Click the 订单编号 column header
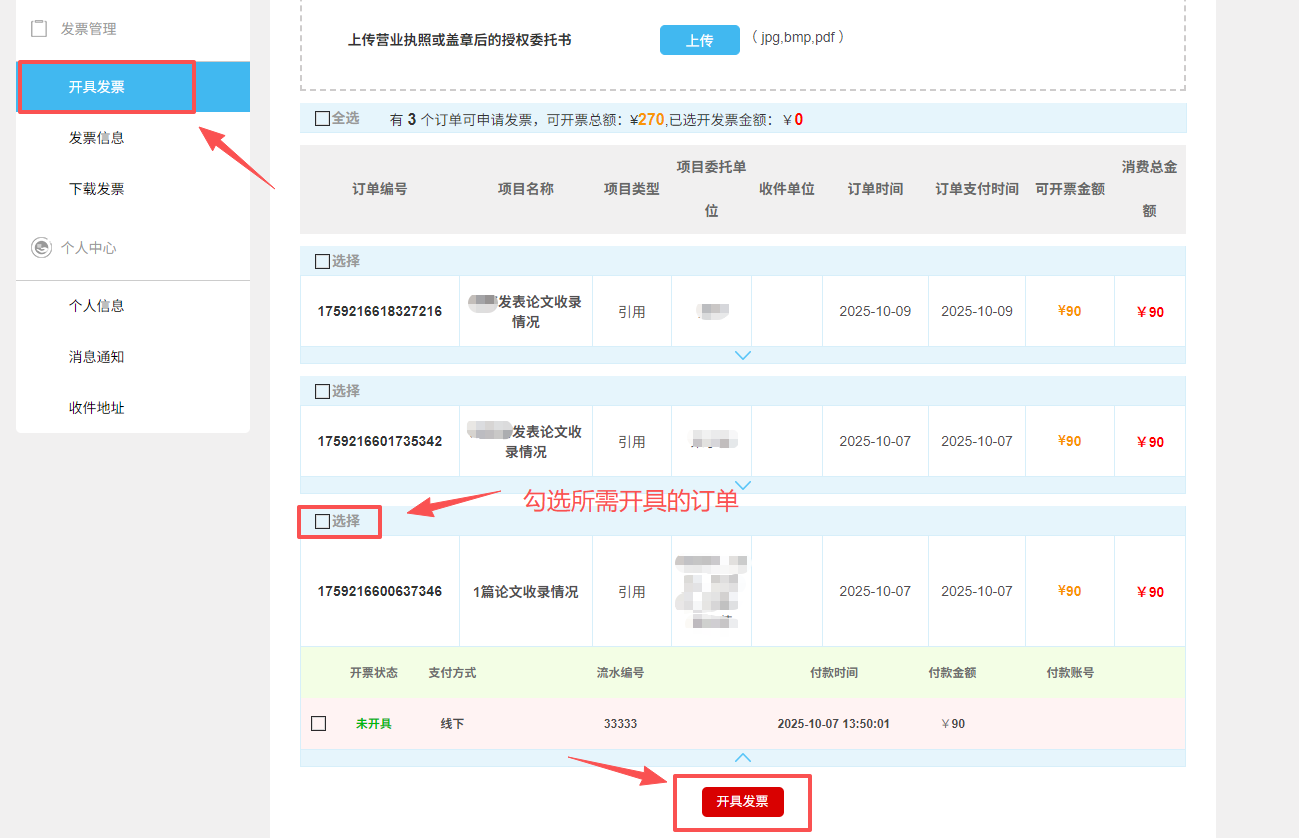Screen dimensions: 1299x838 [379, 189]
